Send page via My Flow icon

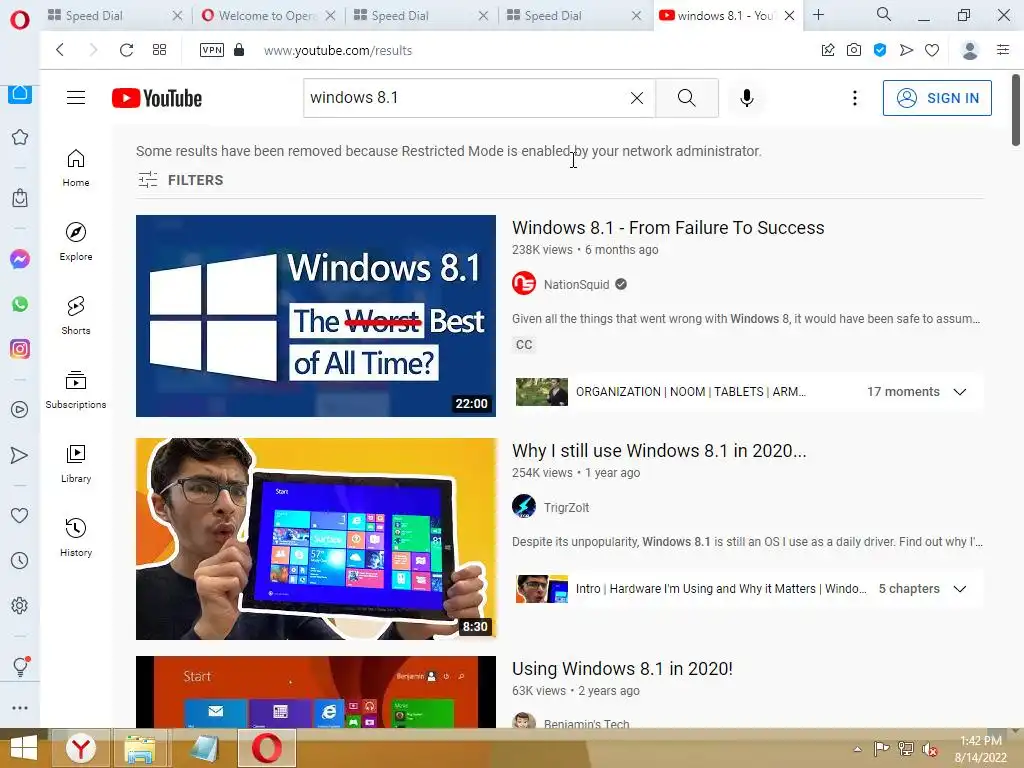906,50
